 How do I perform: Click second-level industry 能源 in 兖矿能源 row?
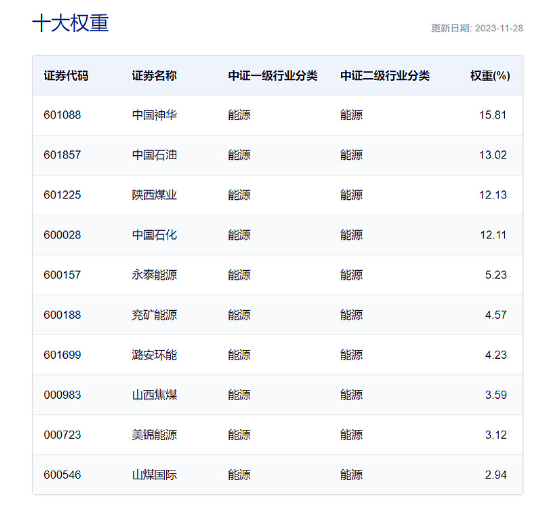coord(351,315)
